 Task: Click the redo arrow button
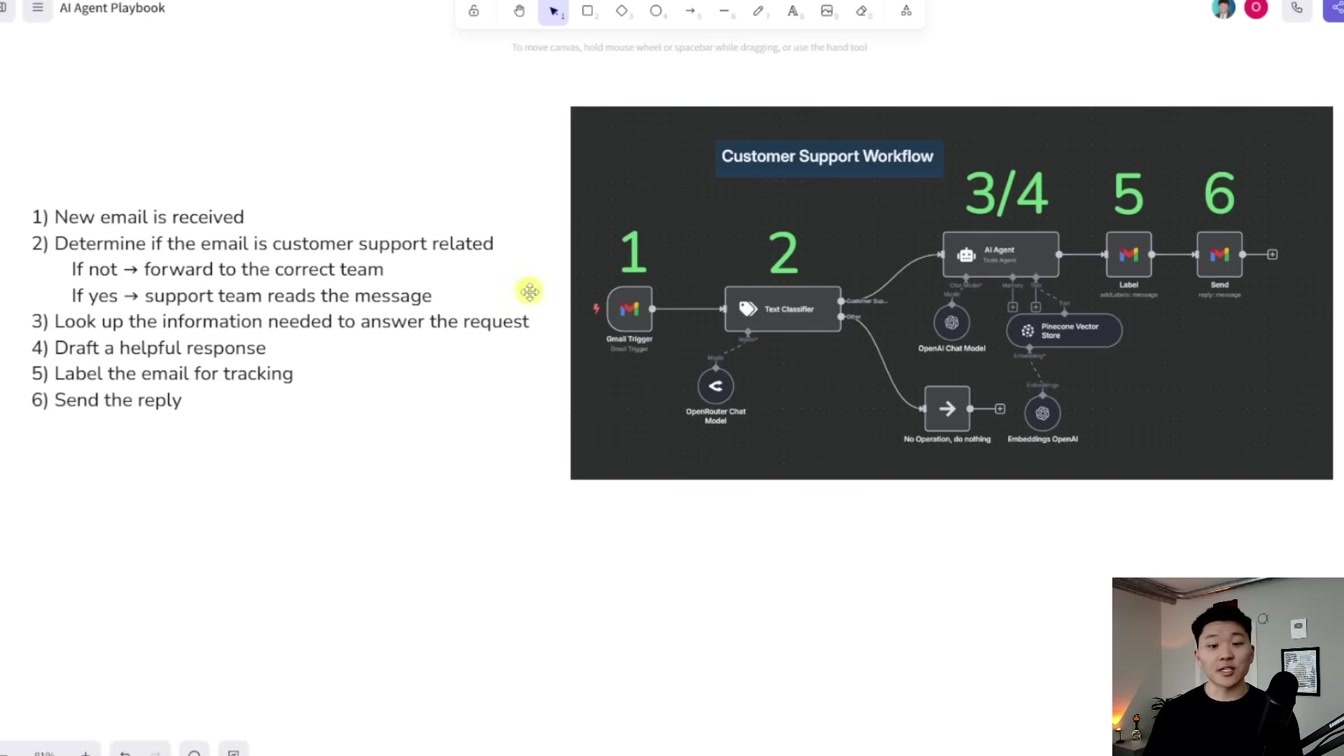(x=154, y=753)
